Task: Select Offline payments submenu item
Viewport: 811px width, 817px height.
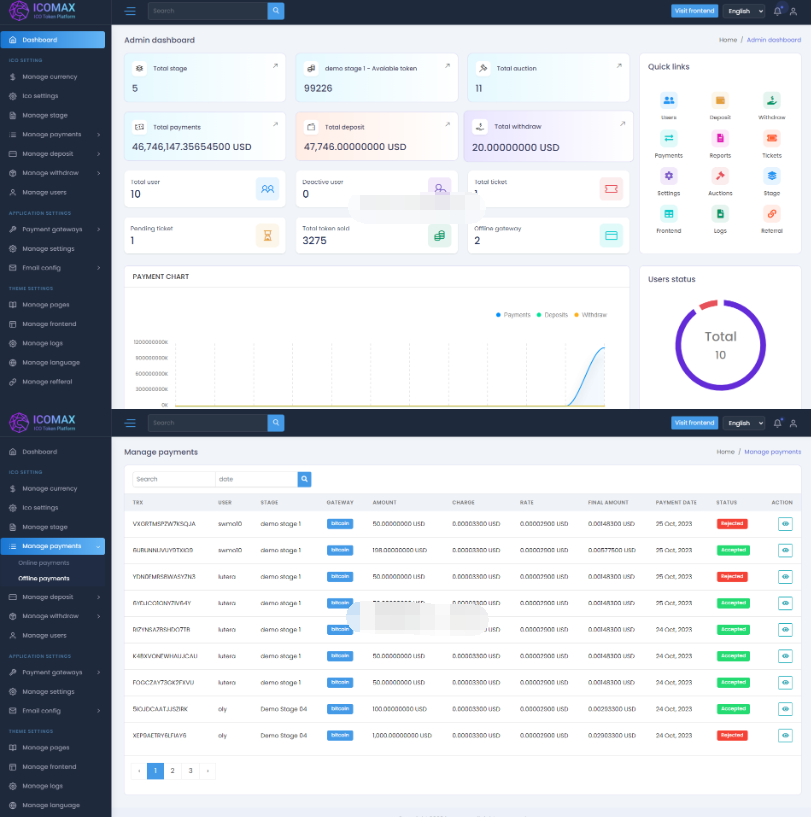Action: tap(44, 578)
